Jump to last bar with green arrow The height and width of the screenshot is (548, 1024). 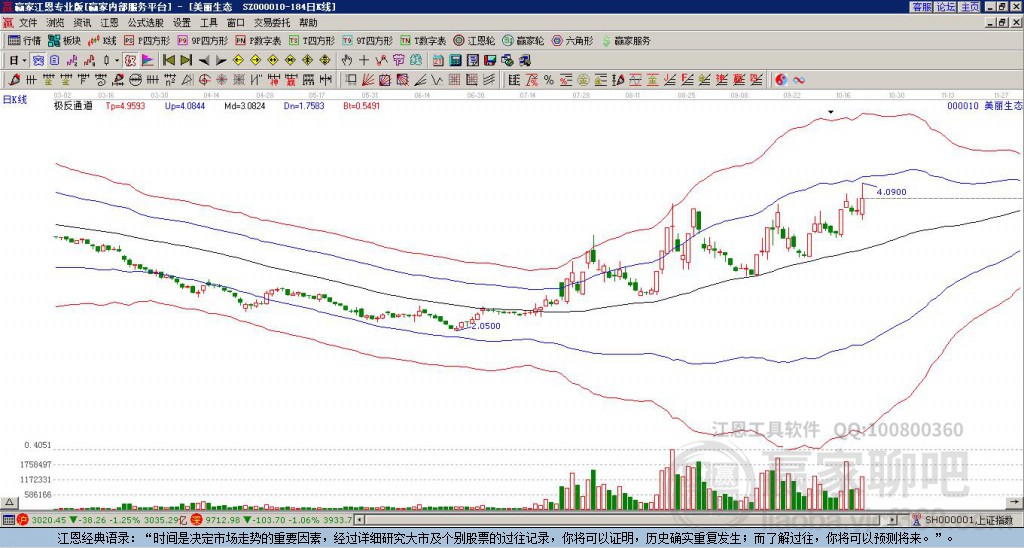pyautogui.click(x=186, y=60)
